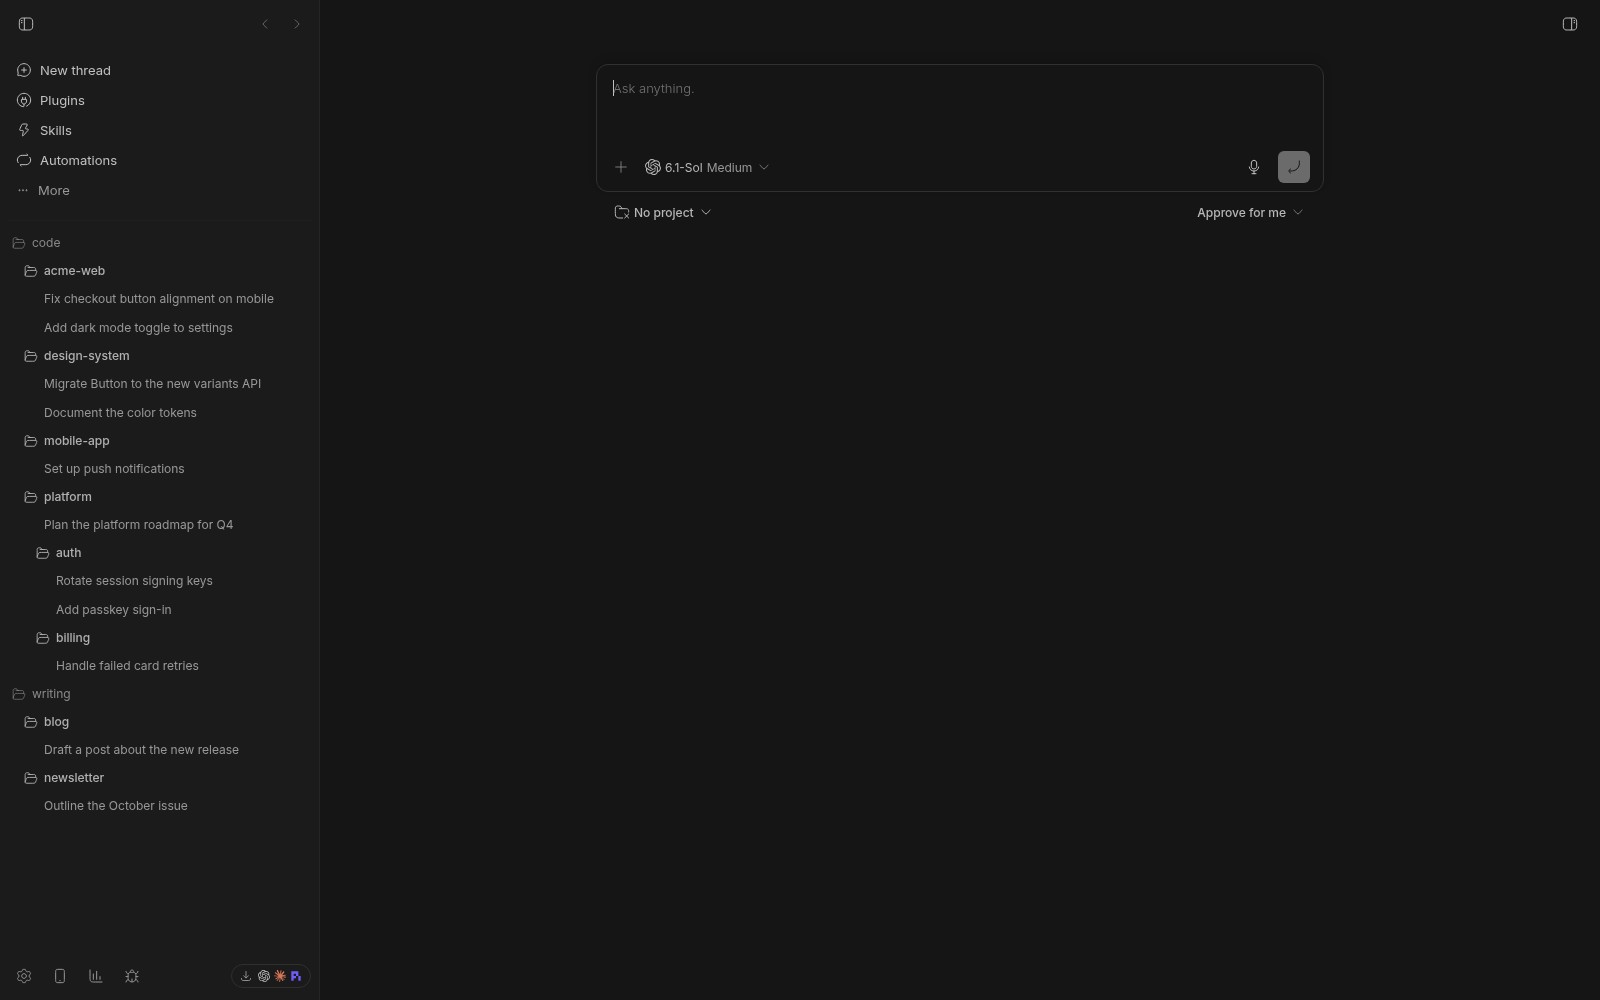
Task: Collapse the platform folder
Action: pyautogui.click(x=160, y=497)
